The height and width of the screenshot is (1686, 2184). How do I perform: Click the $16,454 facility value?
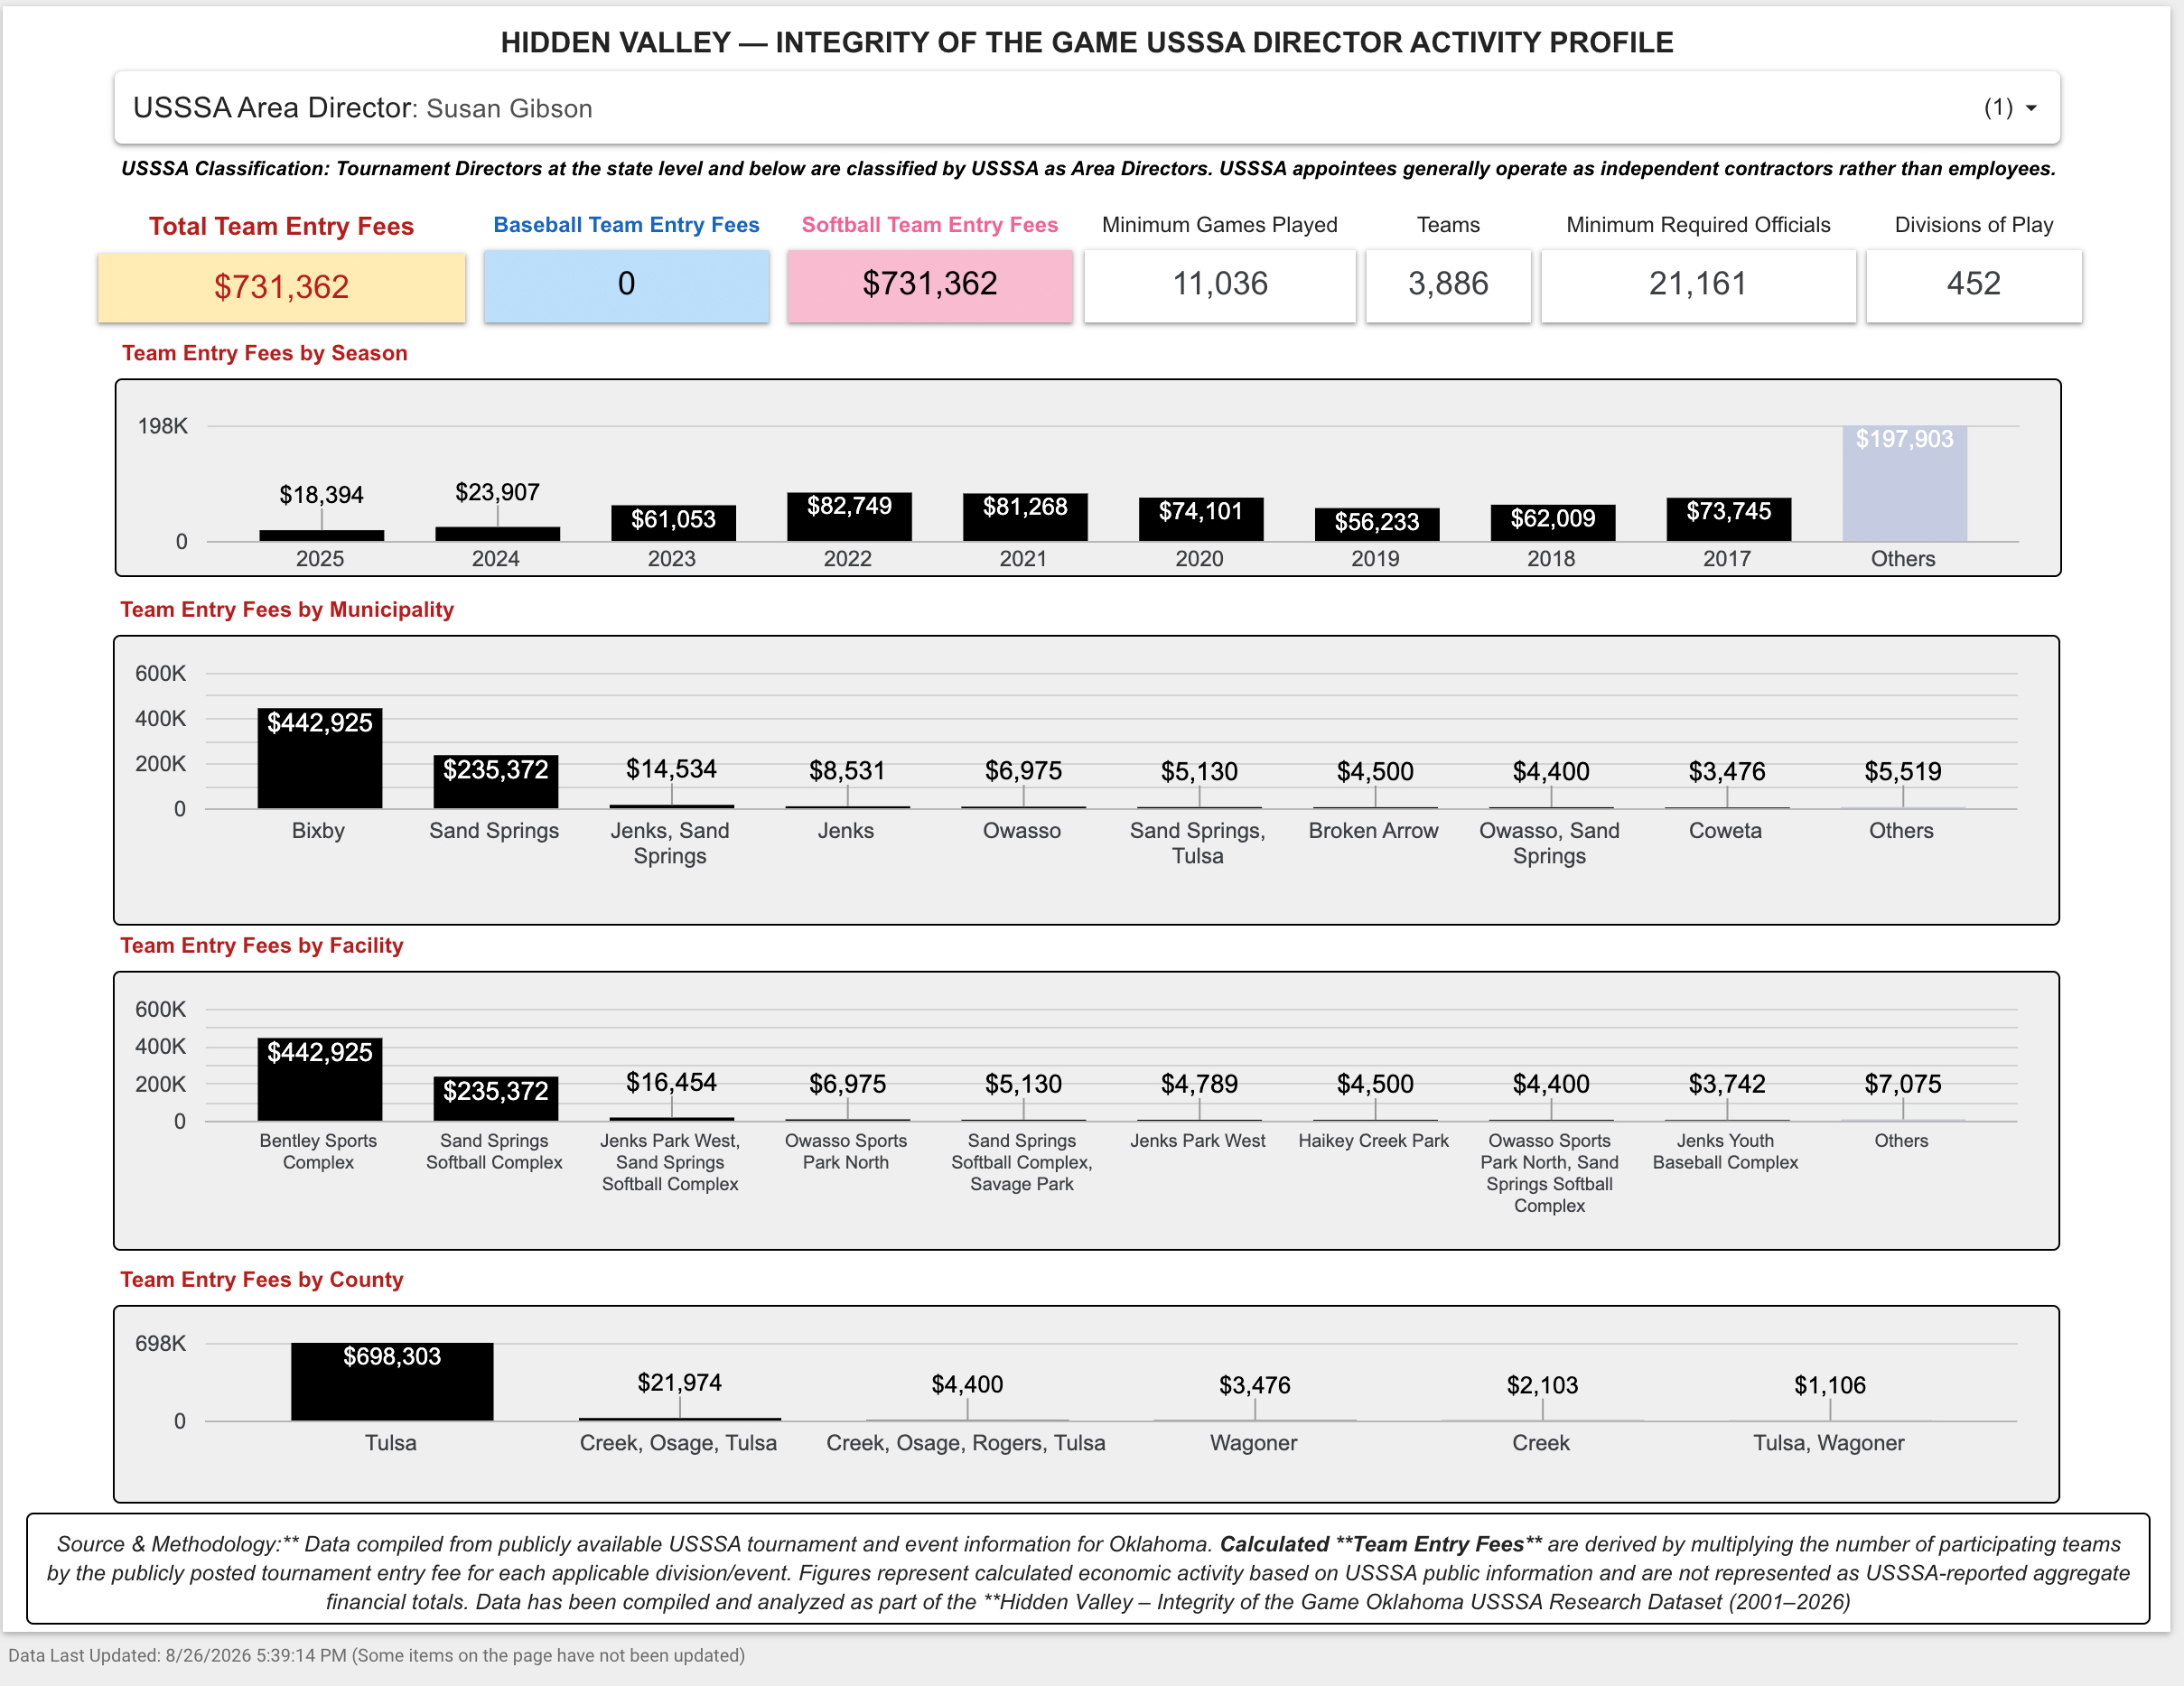pos(671,1082)
